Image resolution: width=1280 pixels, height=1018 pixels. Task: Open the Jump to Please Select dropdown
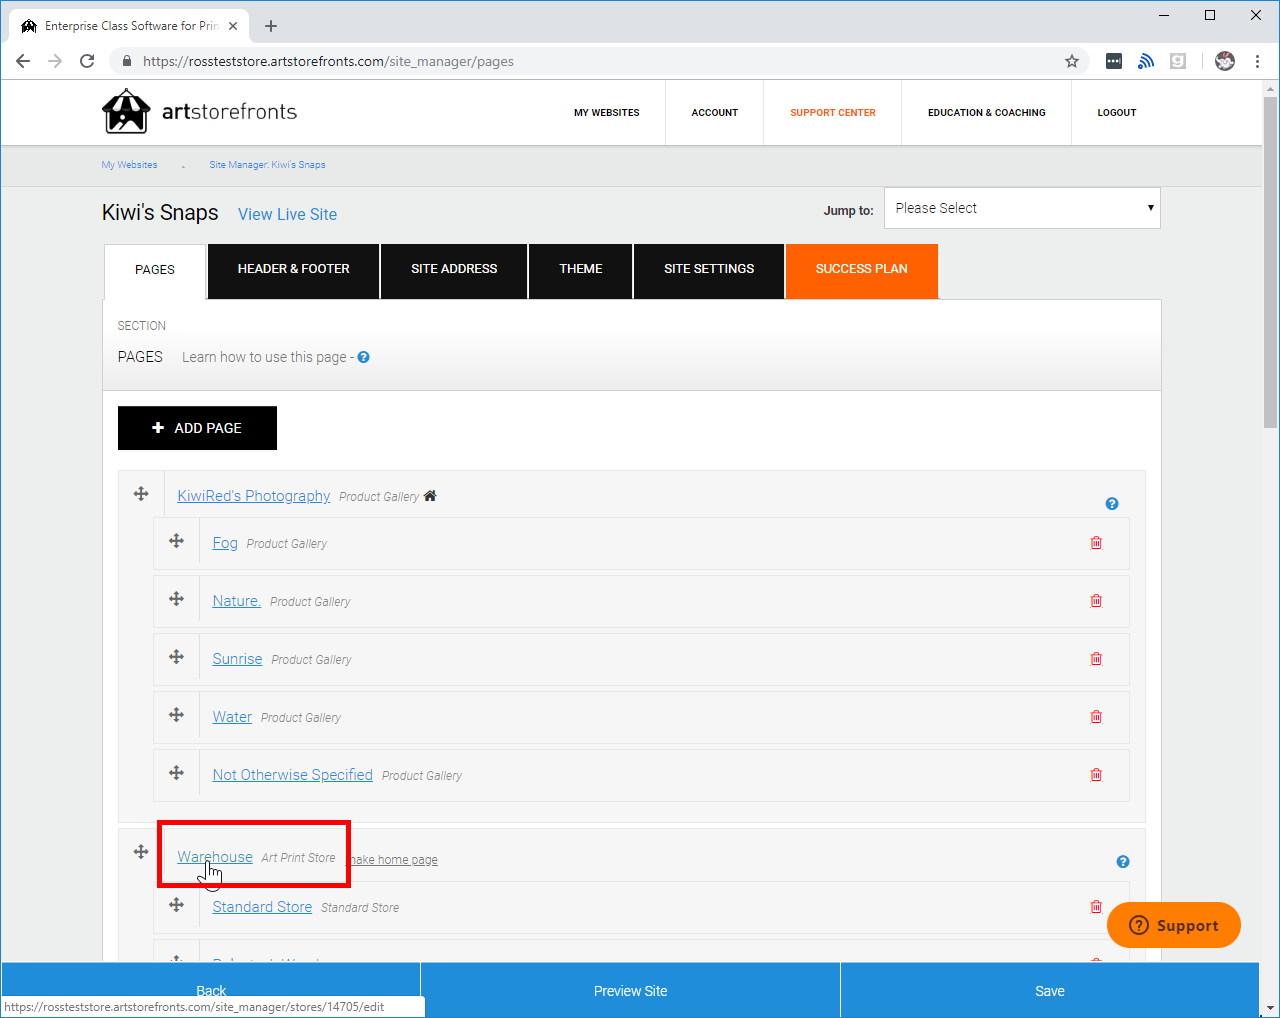pos(1022,208)
